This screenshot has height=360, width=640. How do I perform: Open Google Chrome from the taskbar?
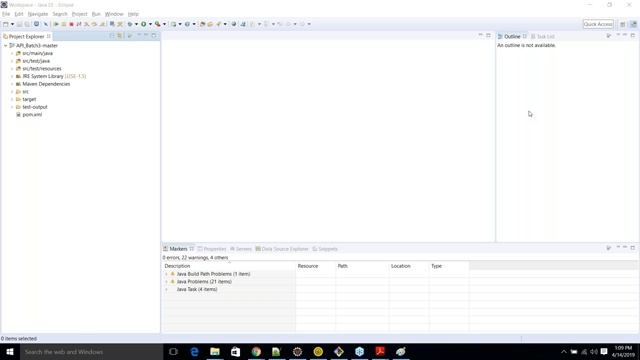[256, 351]
